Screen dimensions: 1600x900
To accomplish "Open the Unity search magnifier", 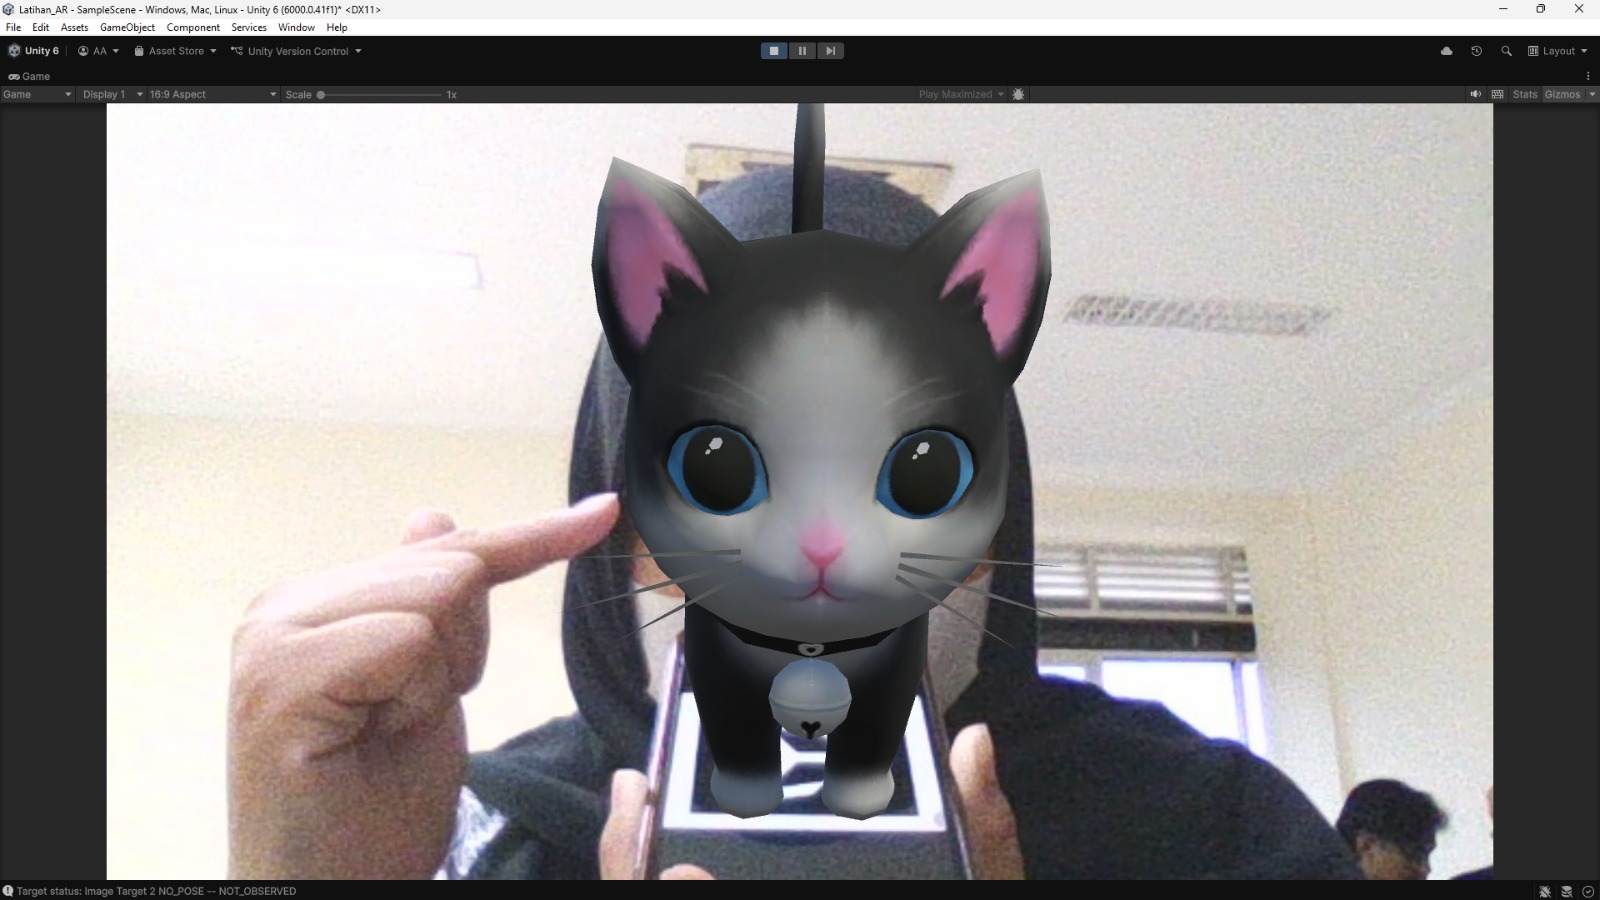I will click(x=1506, y=51).
